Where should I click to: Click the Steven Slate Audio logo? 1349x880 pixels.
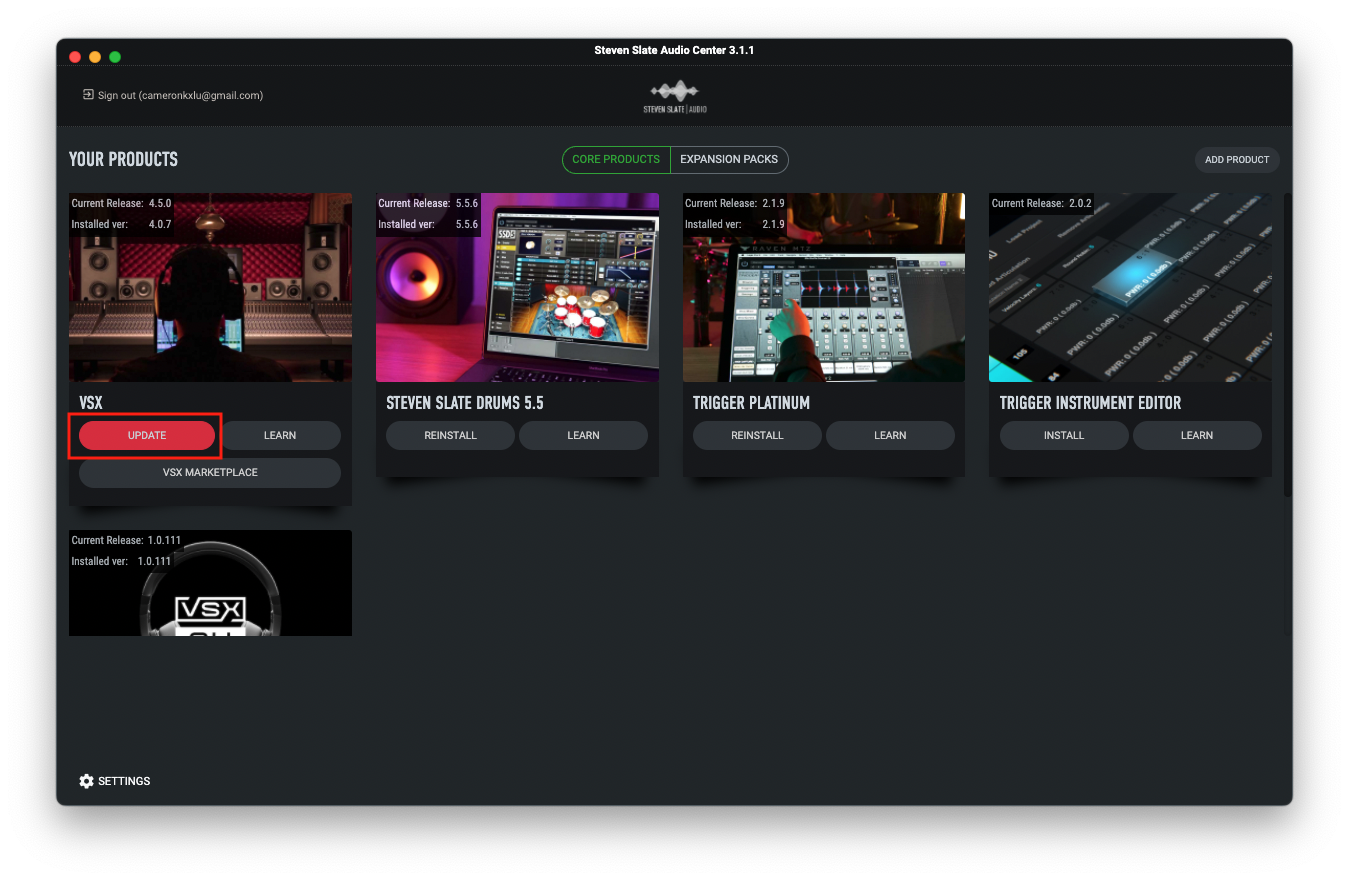coord(675,97)
